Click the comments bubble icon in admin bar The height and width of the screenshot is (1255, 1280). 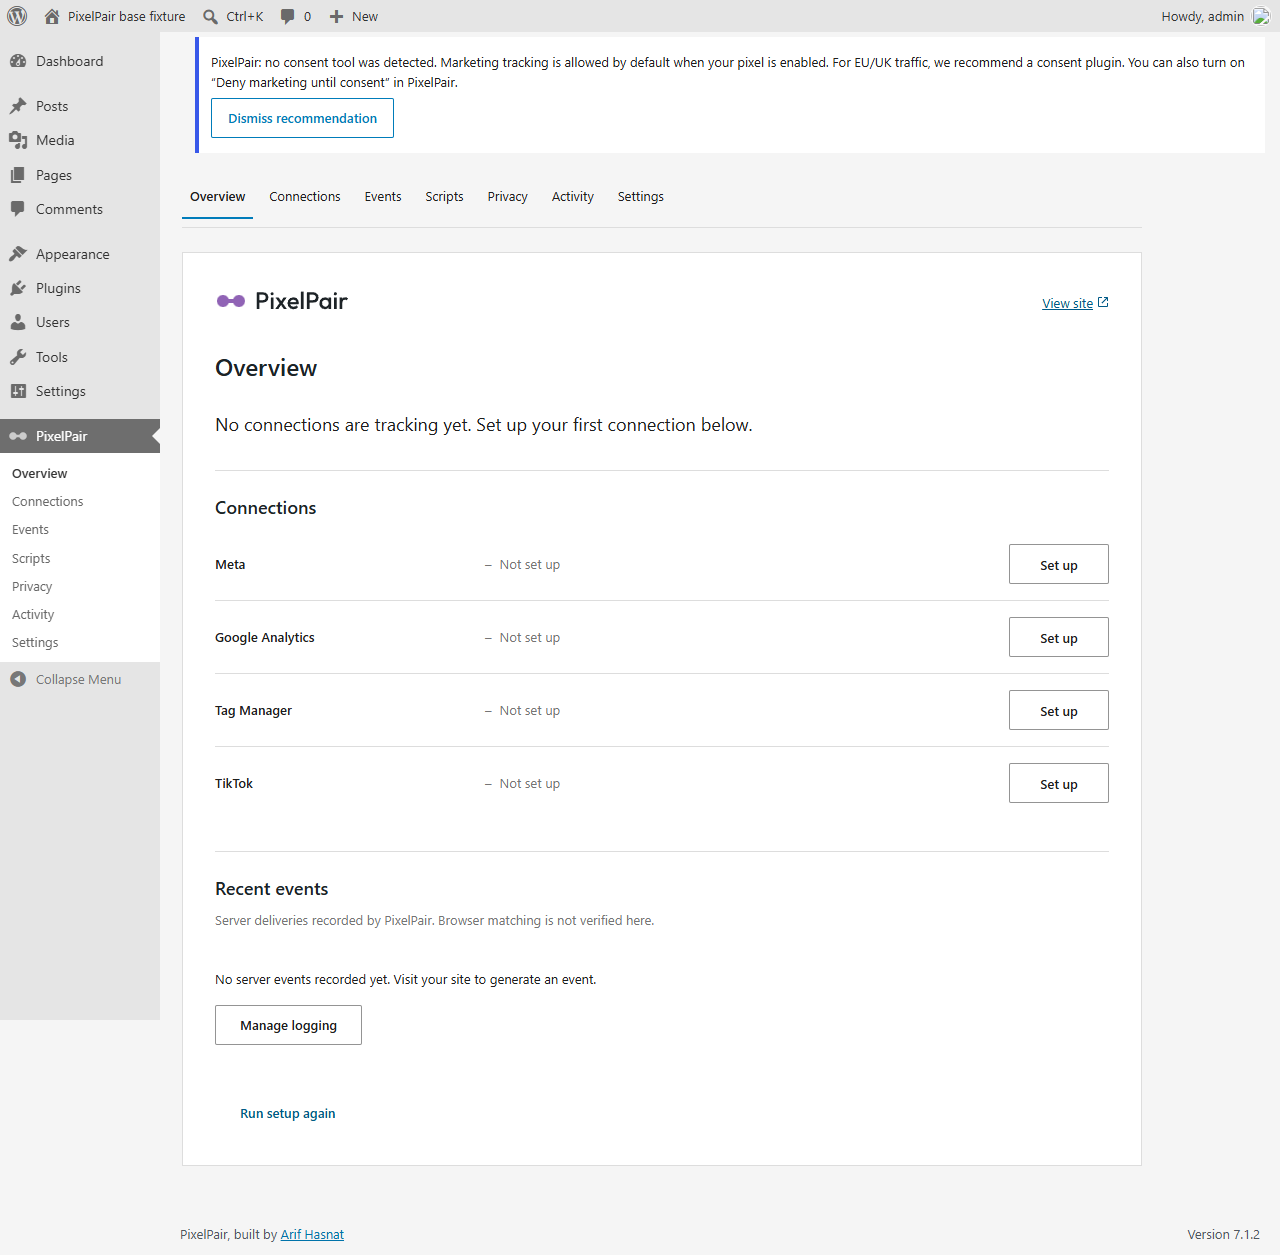(x=288, y=17)
